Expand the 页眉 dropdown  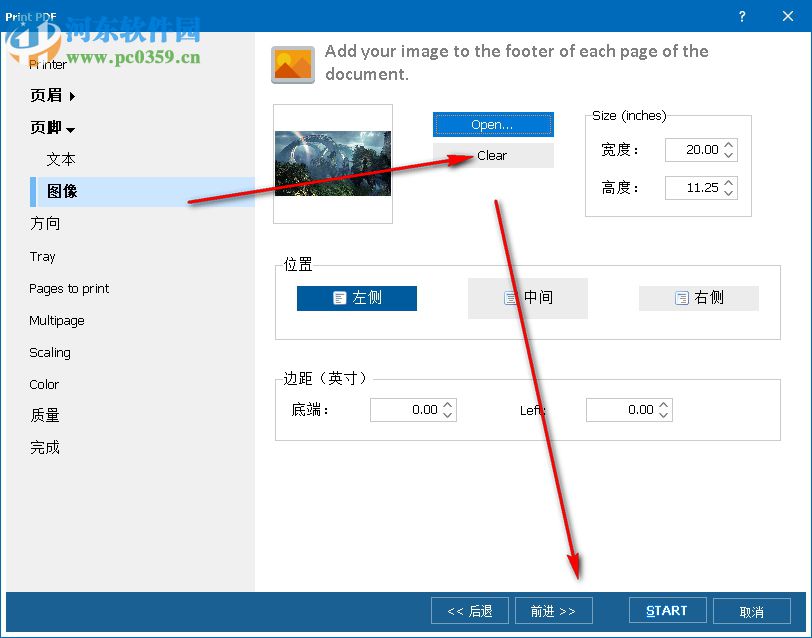[x=52, y=95]
